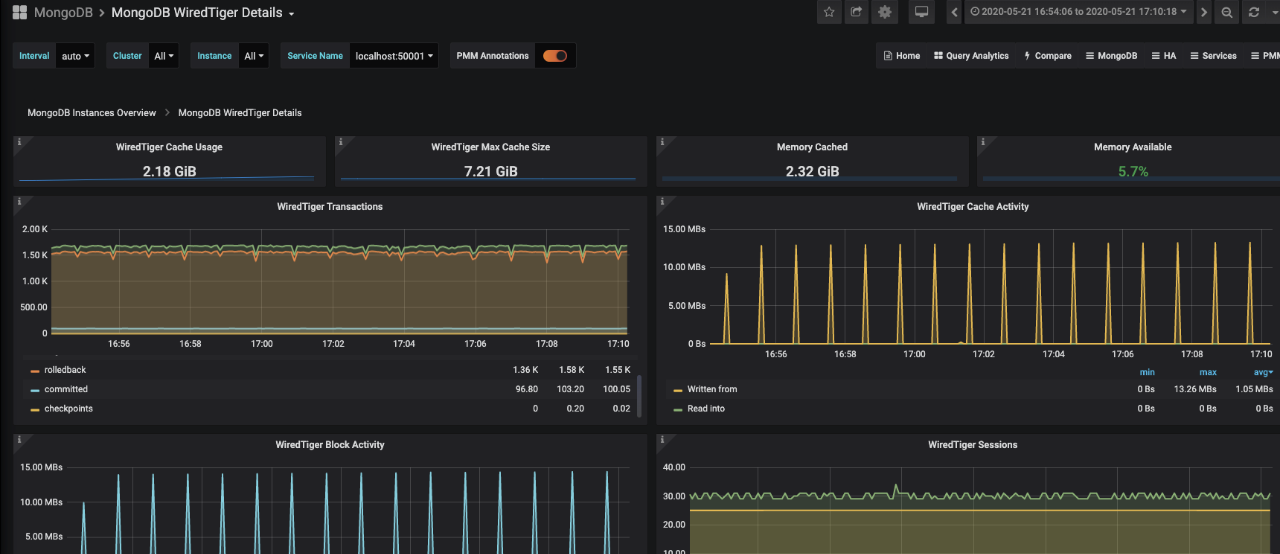Open the Compare link
1280x554 pixels.
1047,56
